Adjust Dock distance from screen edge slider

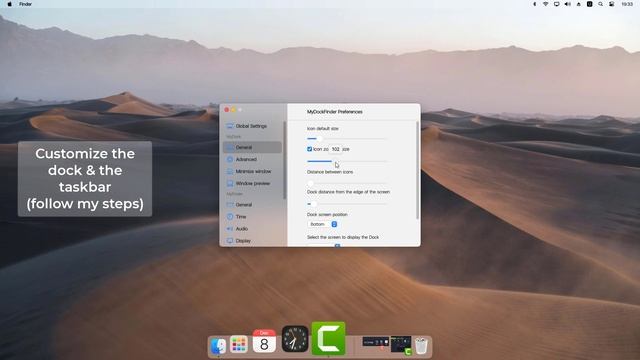(x=347, y=204)
